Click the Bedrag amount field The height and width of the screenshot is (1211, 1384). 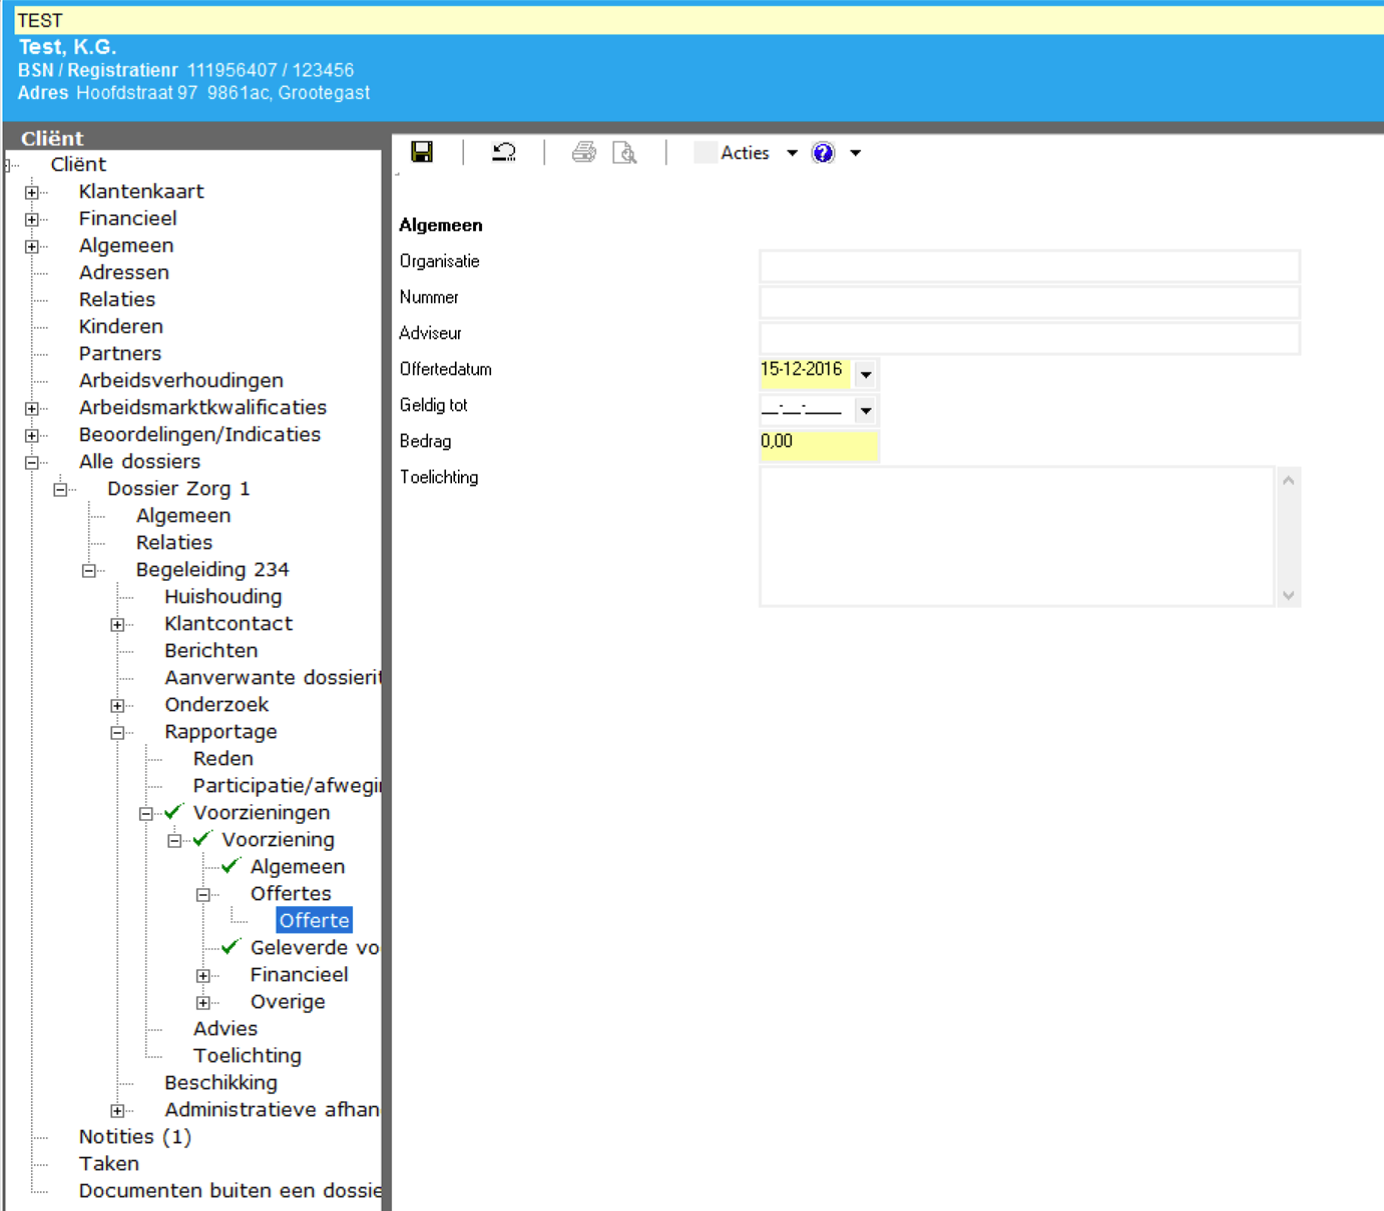click(x=818, y=444)
